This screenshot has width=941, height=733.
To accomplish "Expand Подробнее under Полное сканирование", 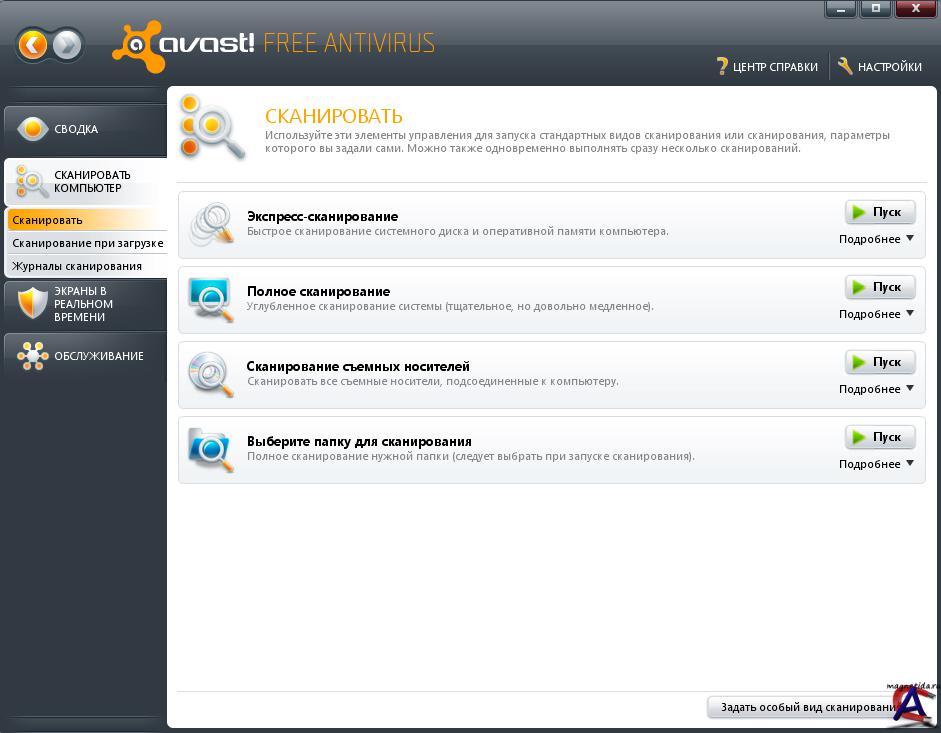I will click(x=876, y=314).
